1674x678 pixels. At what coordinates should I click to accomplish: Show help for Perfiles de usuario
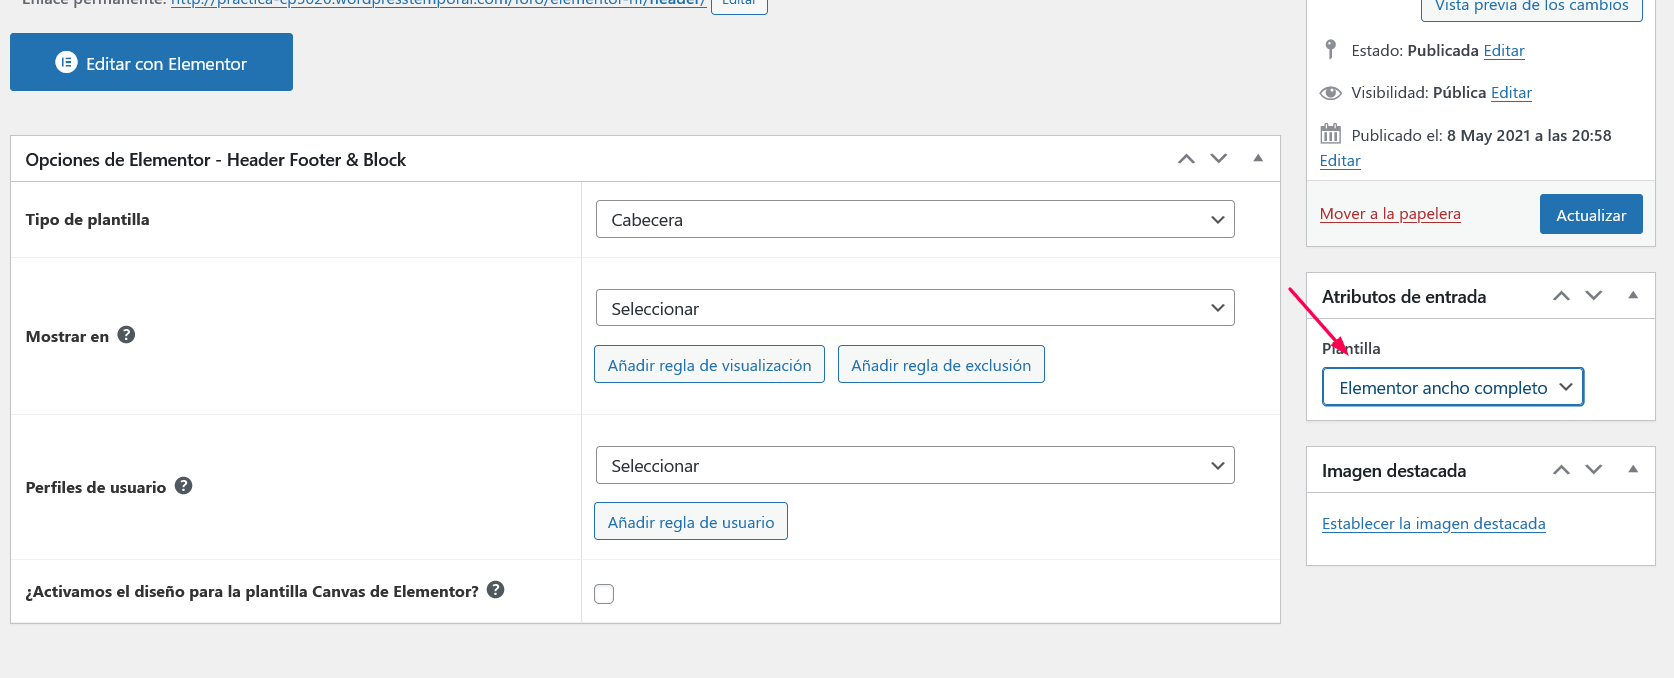(x=183, y=486)
